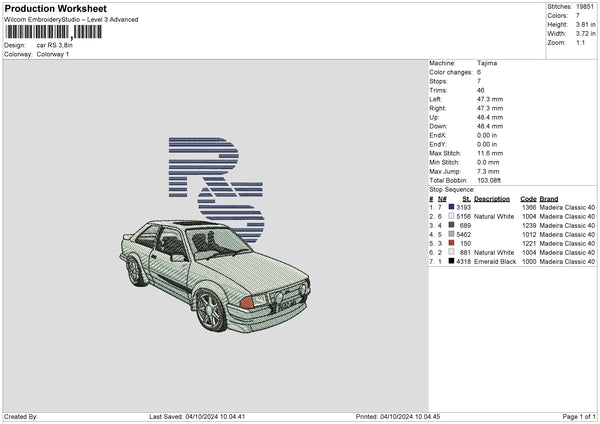Click the white swatch in stop sequence row 2
This screenshot has height=424, width=600.
point(452,216)
